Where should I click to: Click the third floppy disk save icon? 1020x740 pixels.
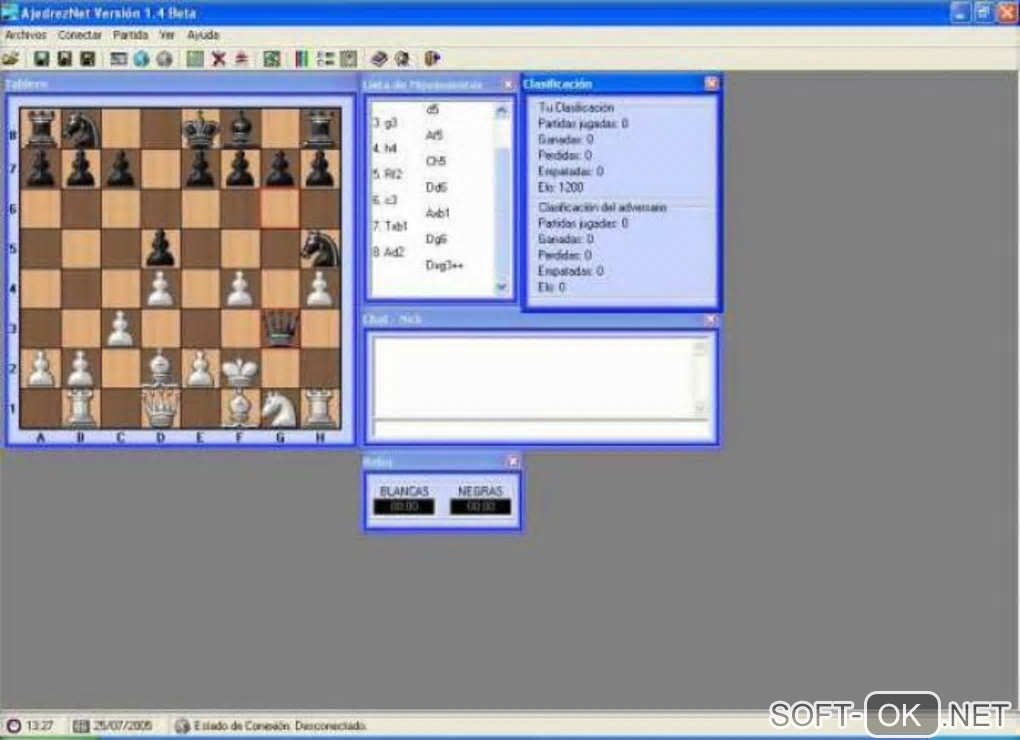pyautogui.click(x=87, y=59)
